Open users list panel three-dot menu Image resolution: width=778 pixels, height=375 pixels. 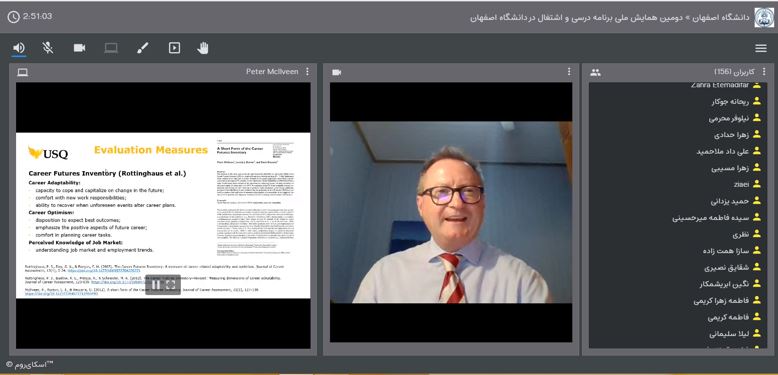click(764, 72)
